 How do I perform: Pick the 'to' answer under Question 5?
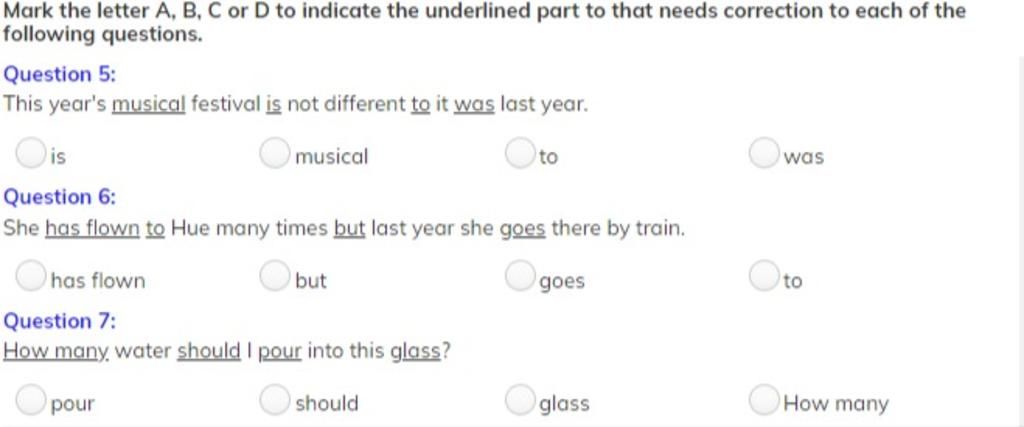(x=520, y=153)
